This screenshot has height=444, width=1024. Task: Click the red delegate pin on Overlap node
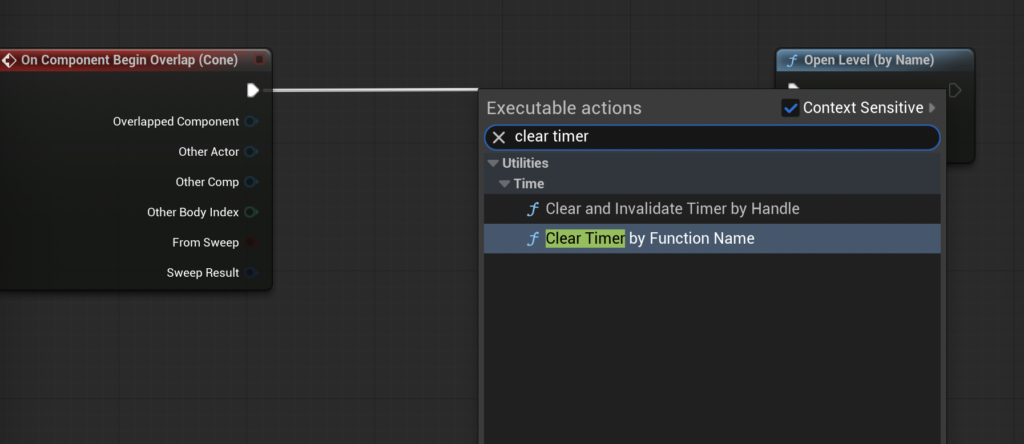(259, 60)
